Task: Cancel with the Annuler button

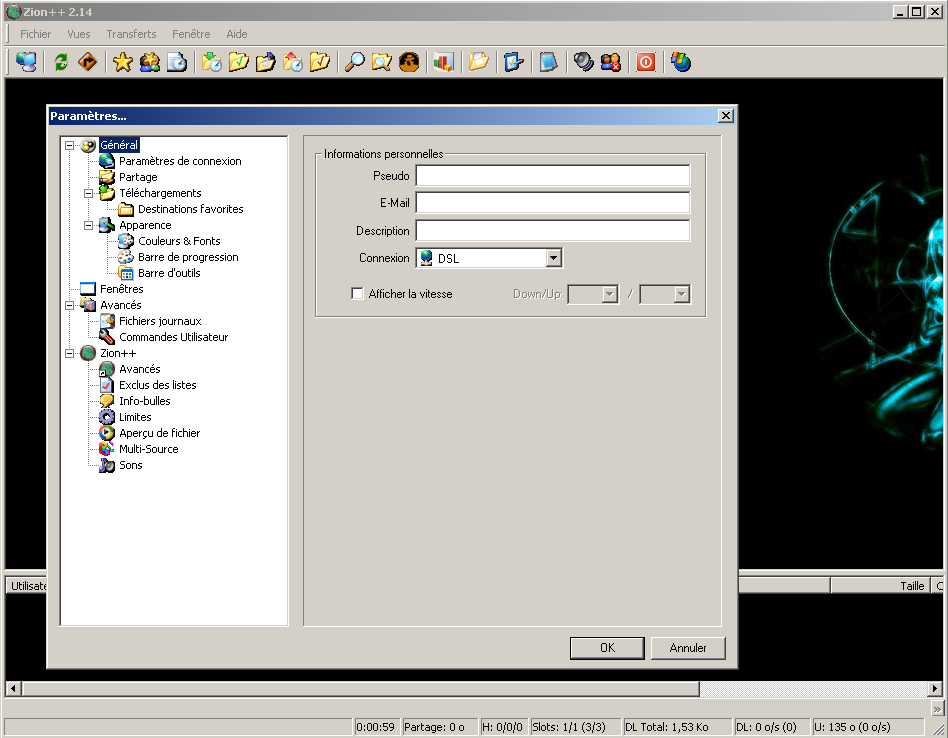Action: click(688, 648)
